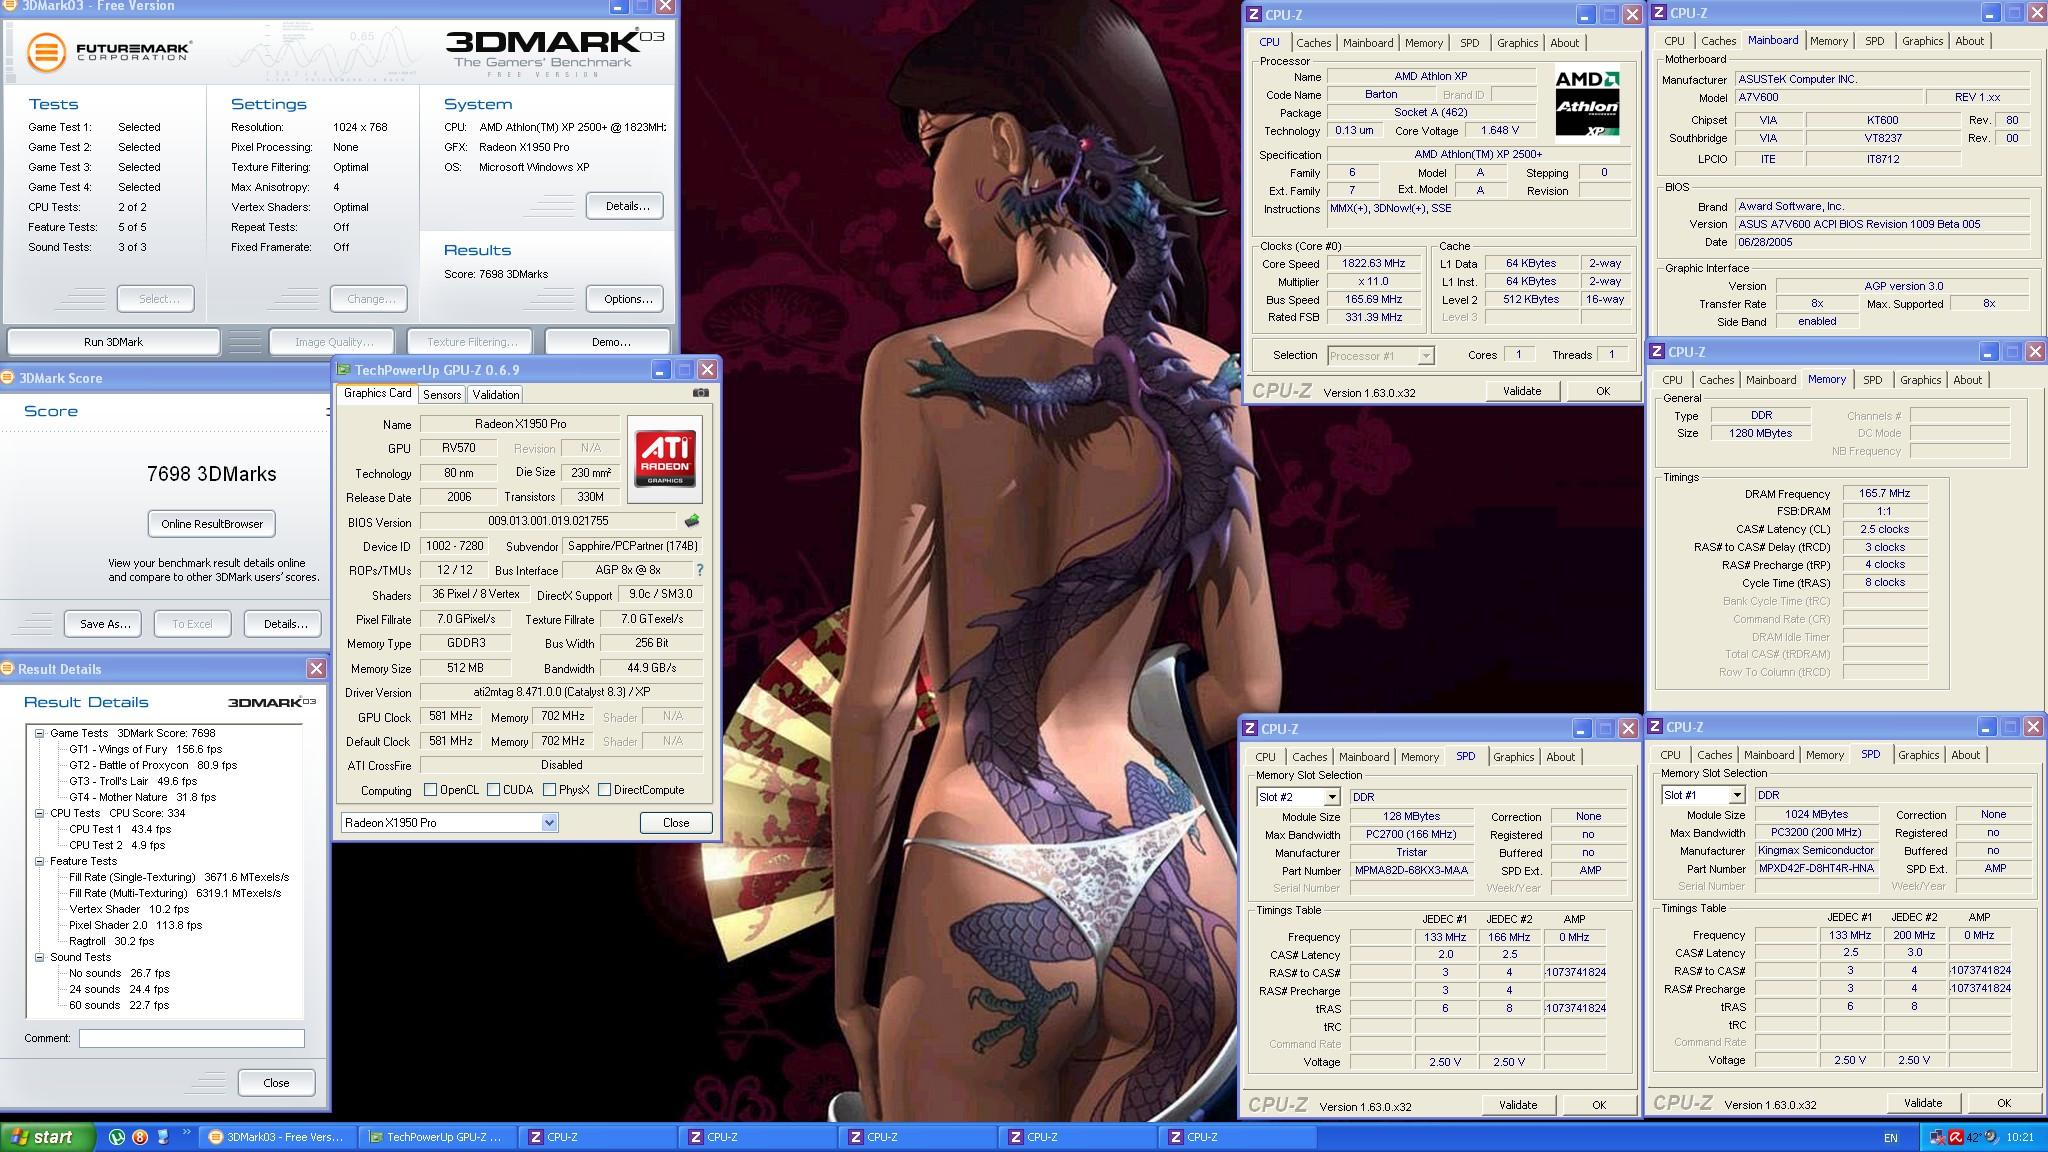
Task: Click the Z icon in CPU-Z Memory window title bar
Action: pyautogui.click(x=1658, y=352)
